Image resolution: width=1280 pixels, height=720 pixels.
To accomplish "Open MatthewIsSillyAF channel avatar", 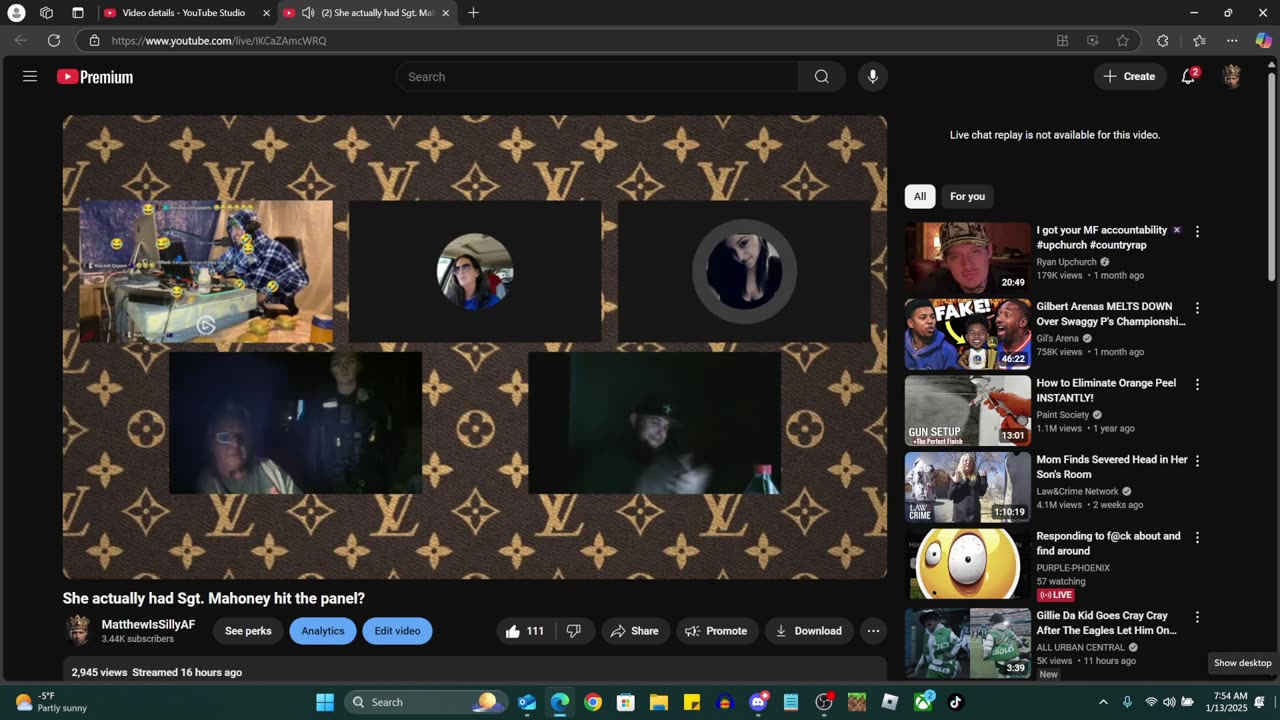I will pos(78,630).
